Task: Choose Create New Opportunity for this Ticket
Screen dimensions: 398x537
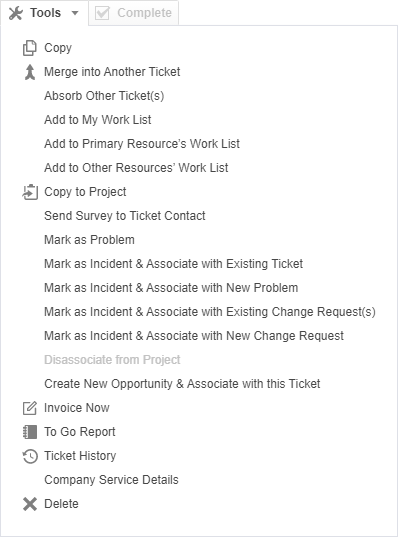Action: point(182,384)
